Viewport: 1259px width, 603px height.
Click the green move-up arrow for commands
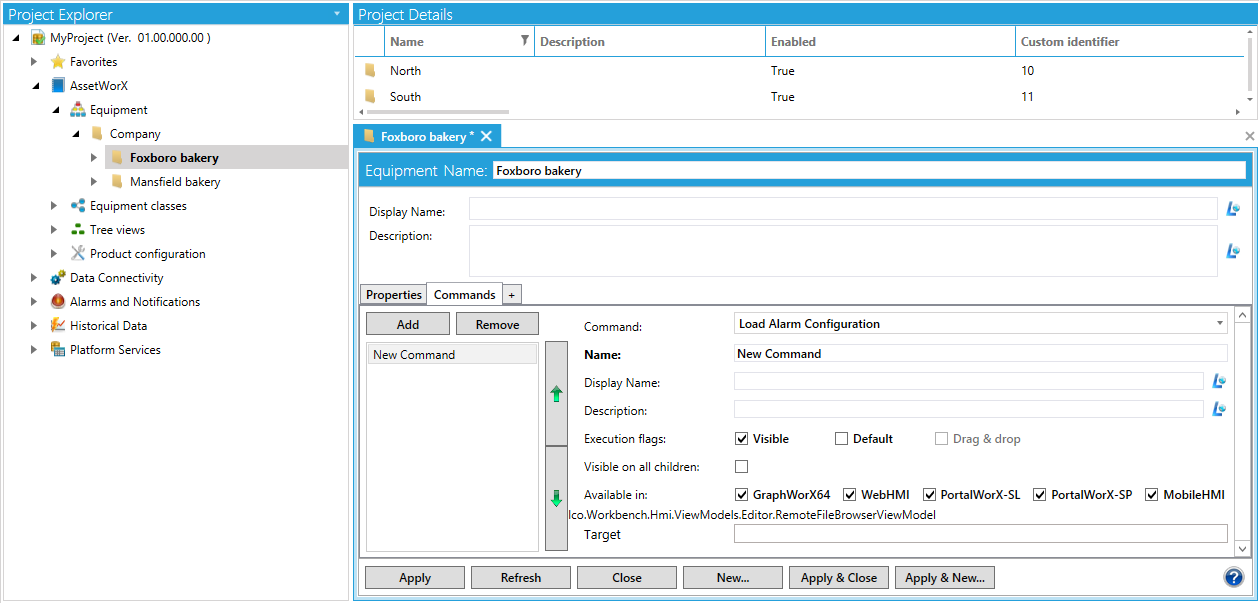pyautogui.click(x=556, y=395)
